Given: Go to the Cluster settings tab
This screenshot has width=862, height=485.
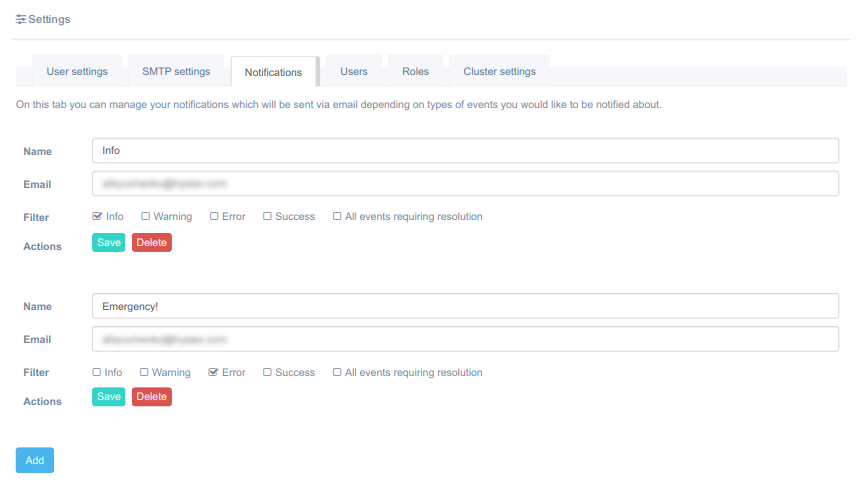Looking at the screenshot, I should (x=499, y=72).
